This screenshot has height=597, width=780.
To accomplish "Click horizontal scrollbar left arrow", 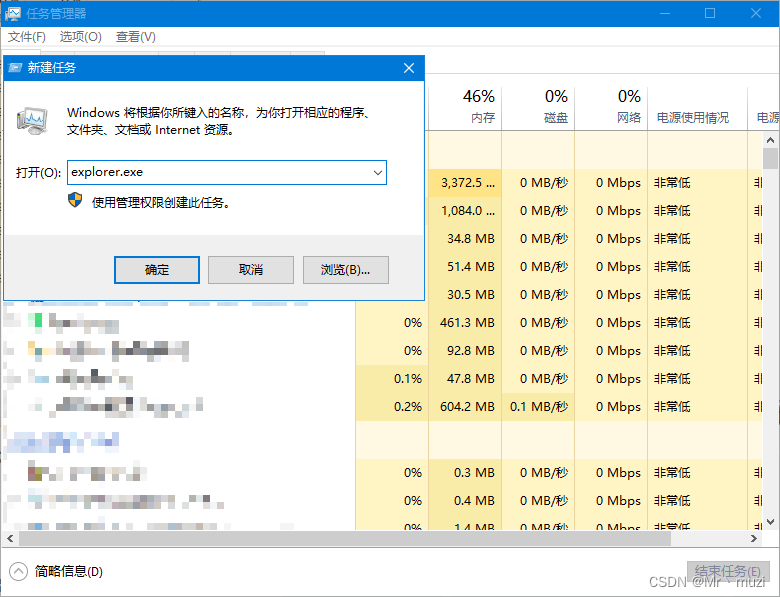I will [10, 538].
